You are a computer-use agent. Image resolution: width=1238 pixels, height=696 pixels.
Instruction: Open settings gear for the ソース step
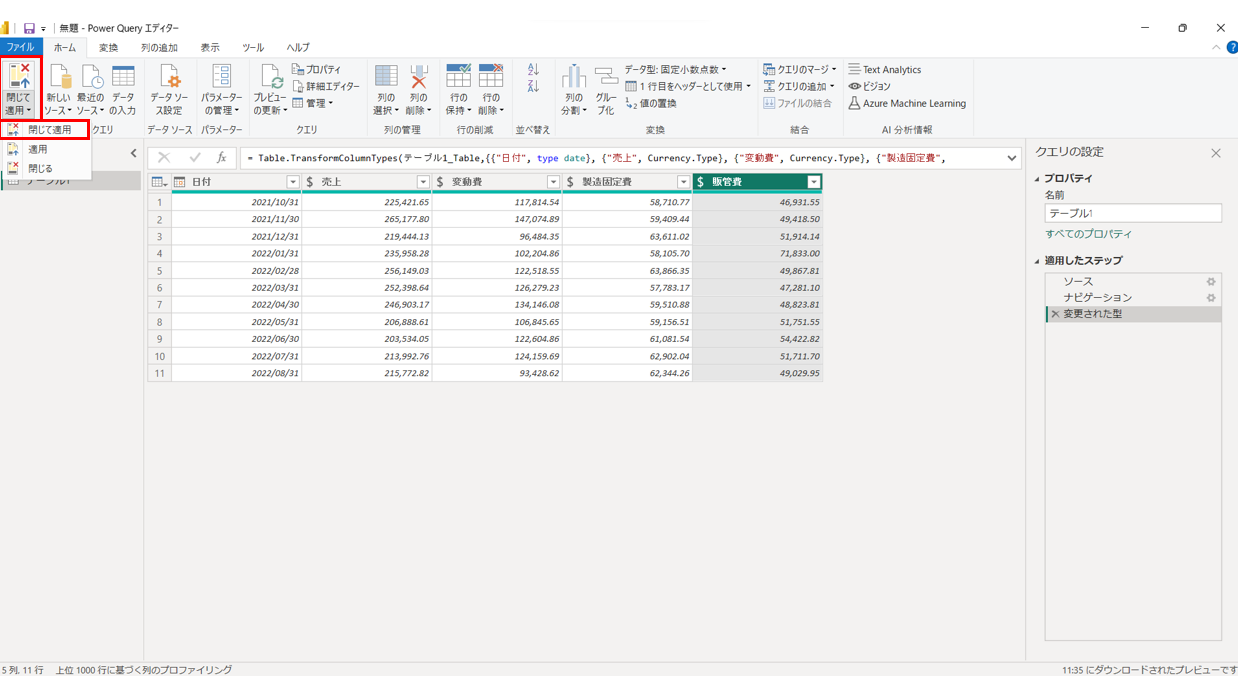click(1211, 282)
